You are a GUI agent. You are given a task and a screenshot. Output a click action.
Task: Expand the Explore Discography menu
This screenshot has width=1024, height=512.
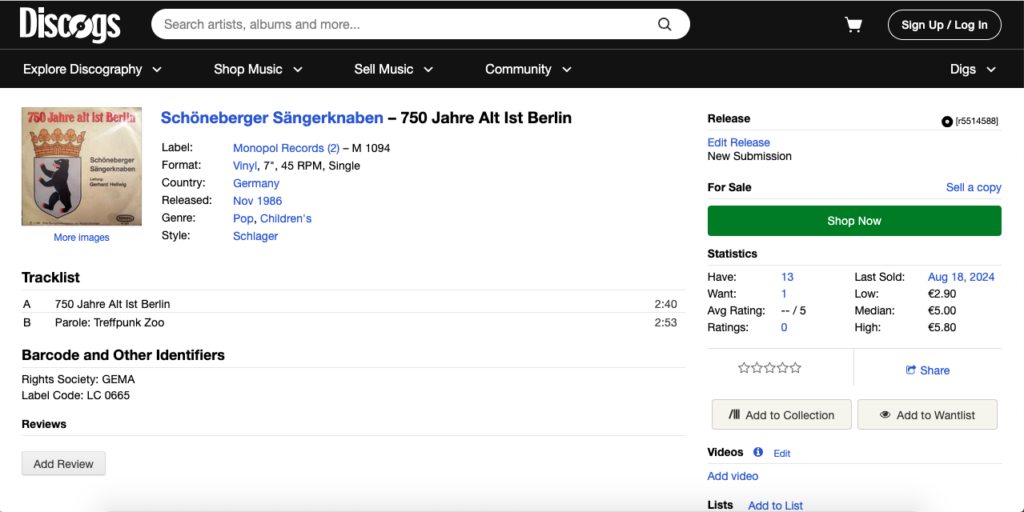click(x=92, y=69)
